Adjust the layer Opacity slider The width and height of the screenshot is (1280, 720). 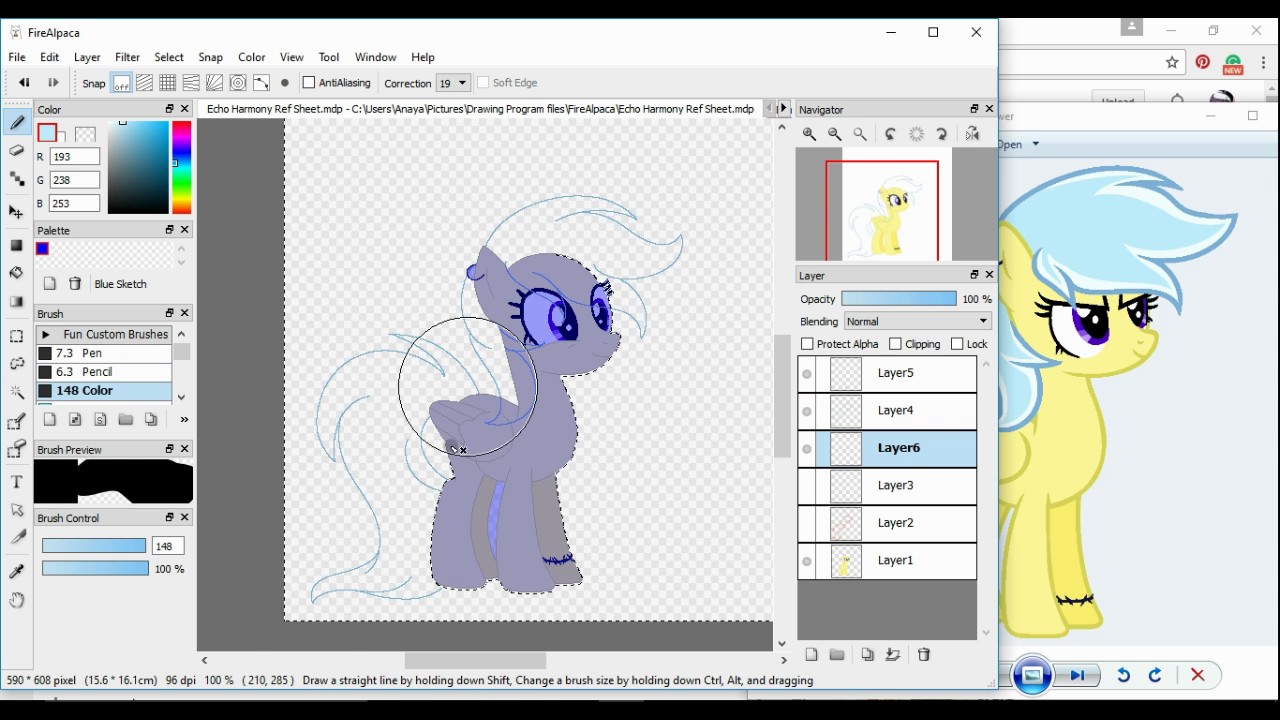[x=899, y=299]
